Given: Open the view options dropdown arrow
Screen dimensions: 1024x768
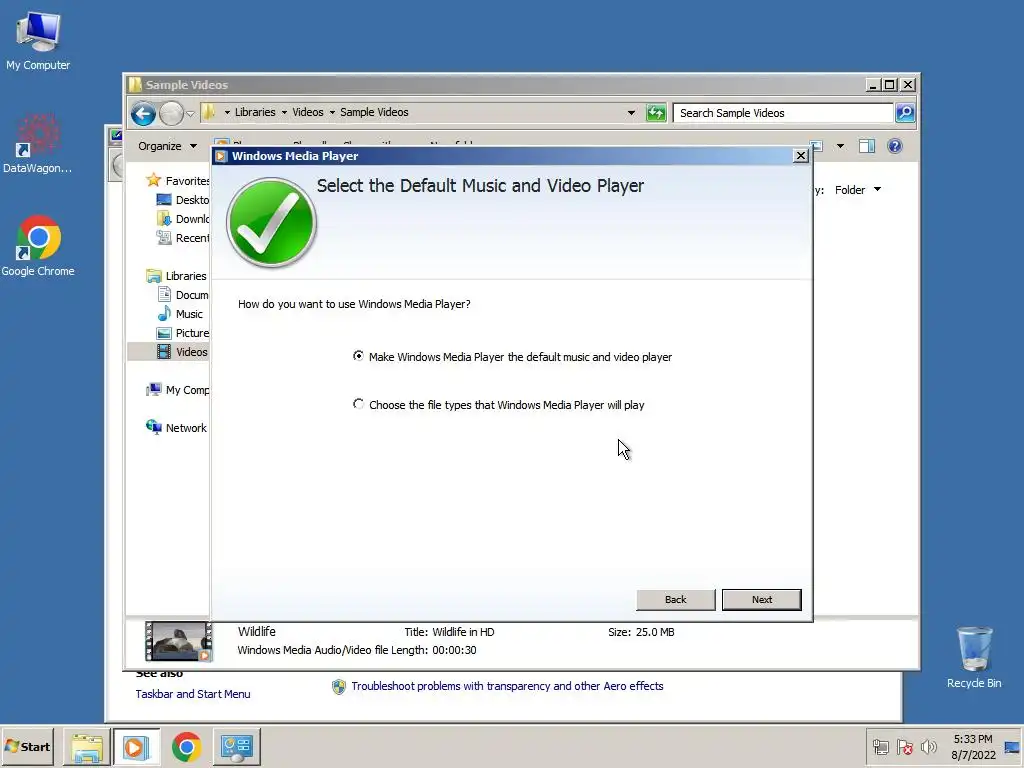Looking at the screenshot, I should [840, 146].
